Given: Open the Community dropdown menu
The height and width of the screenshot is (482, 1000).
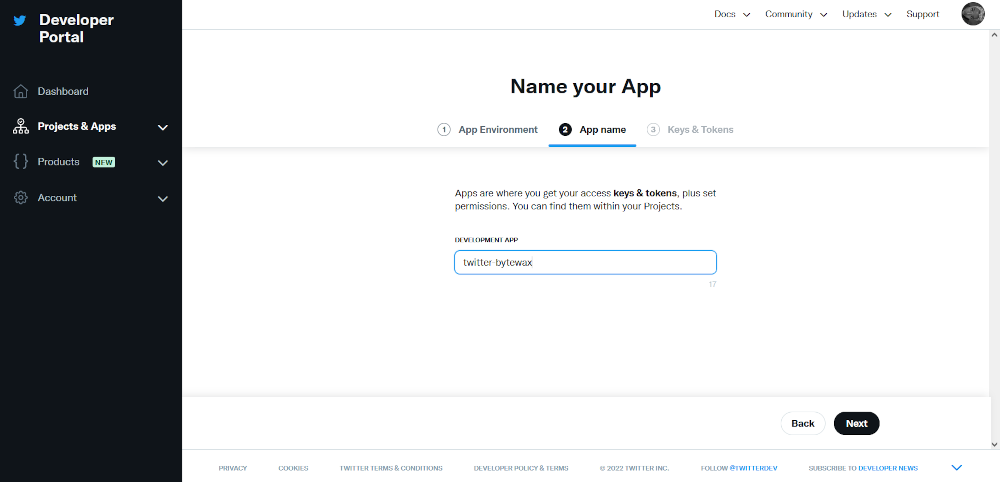Looking at the screenshot, I should [x=796, y=14].
